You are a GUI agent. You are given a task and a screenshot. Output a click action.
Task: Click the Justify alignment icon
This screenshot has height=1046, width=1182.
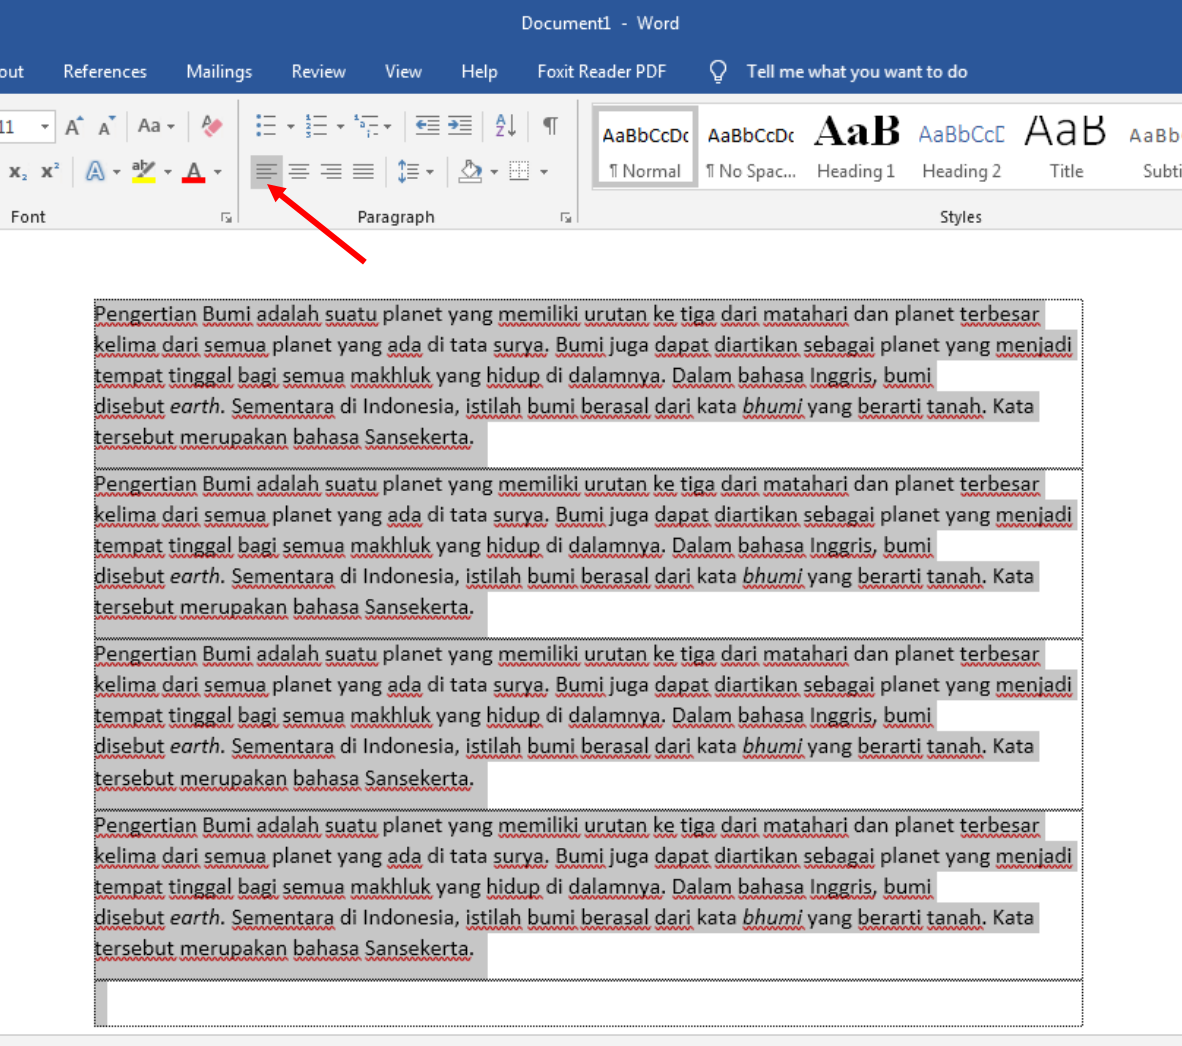point(363,171)
